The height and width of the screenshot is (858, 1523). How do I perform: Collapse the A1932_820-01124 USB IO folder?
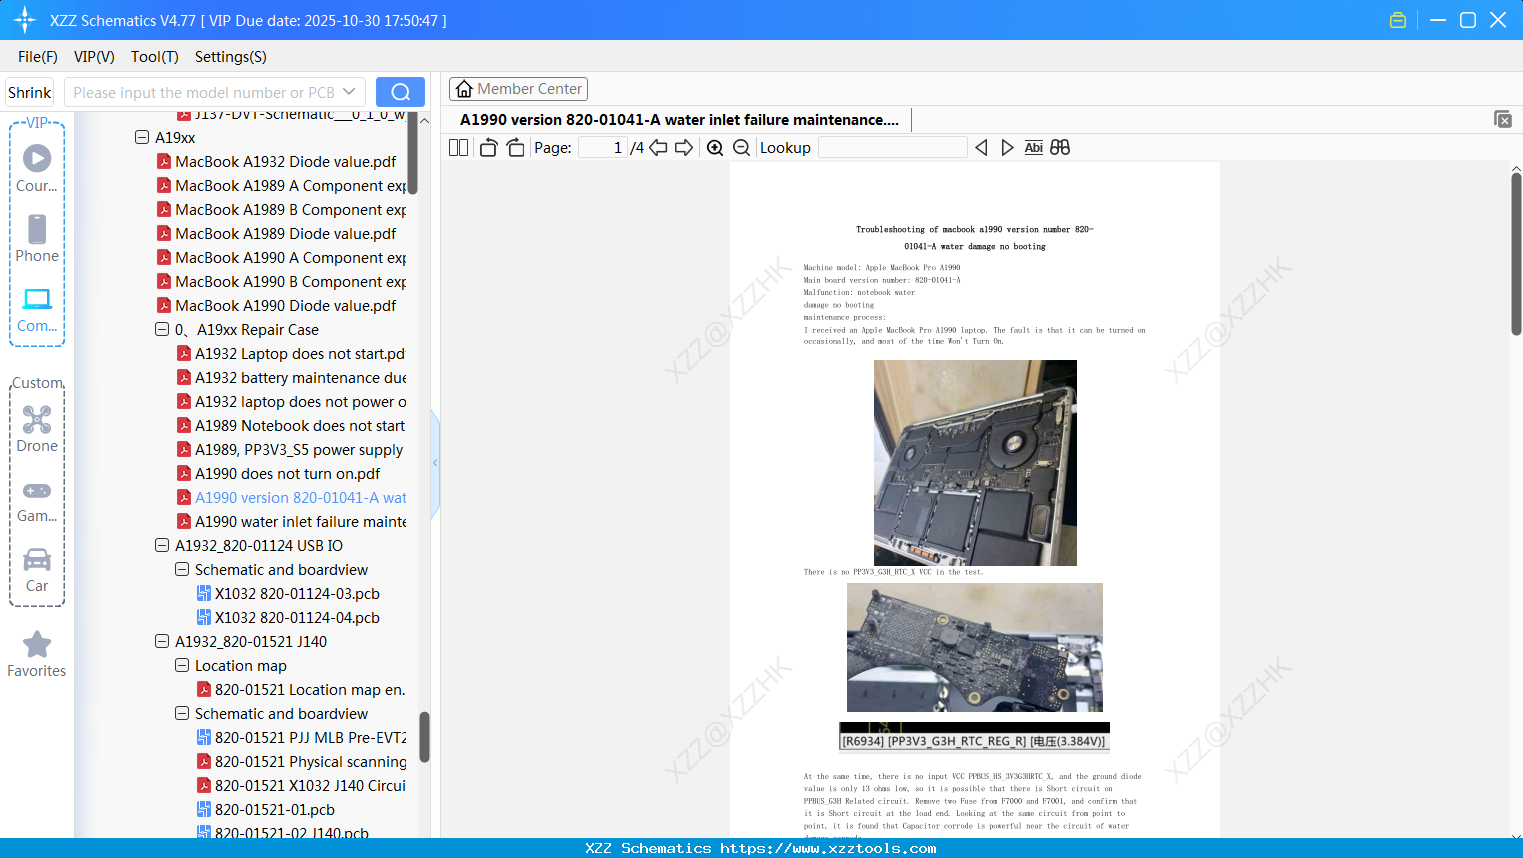(x=162, y=546)
